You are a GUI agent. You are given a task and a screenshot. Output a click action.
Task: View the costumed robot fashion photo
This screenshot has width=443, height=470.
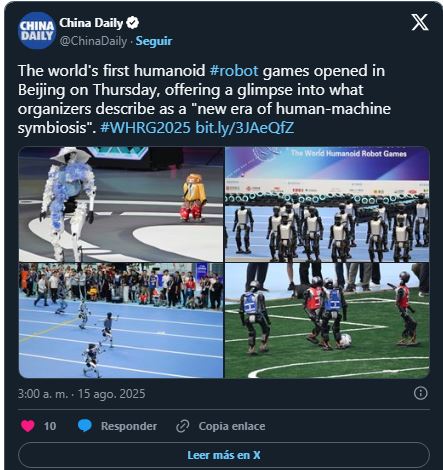121,204
